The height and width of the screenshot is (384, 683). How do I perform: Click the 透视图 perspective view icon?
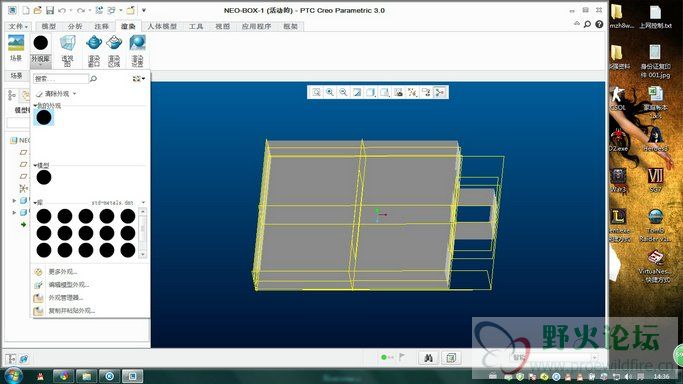[x=68, y=51]
